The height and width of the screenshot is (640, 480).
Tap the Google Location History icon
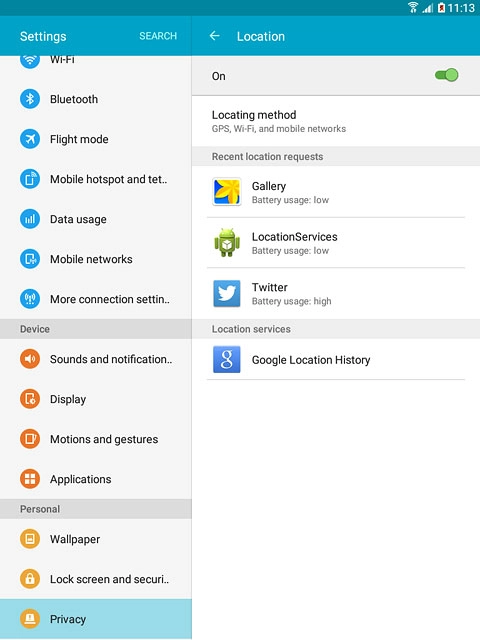point(227,359)
